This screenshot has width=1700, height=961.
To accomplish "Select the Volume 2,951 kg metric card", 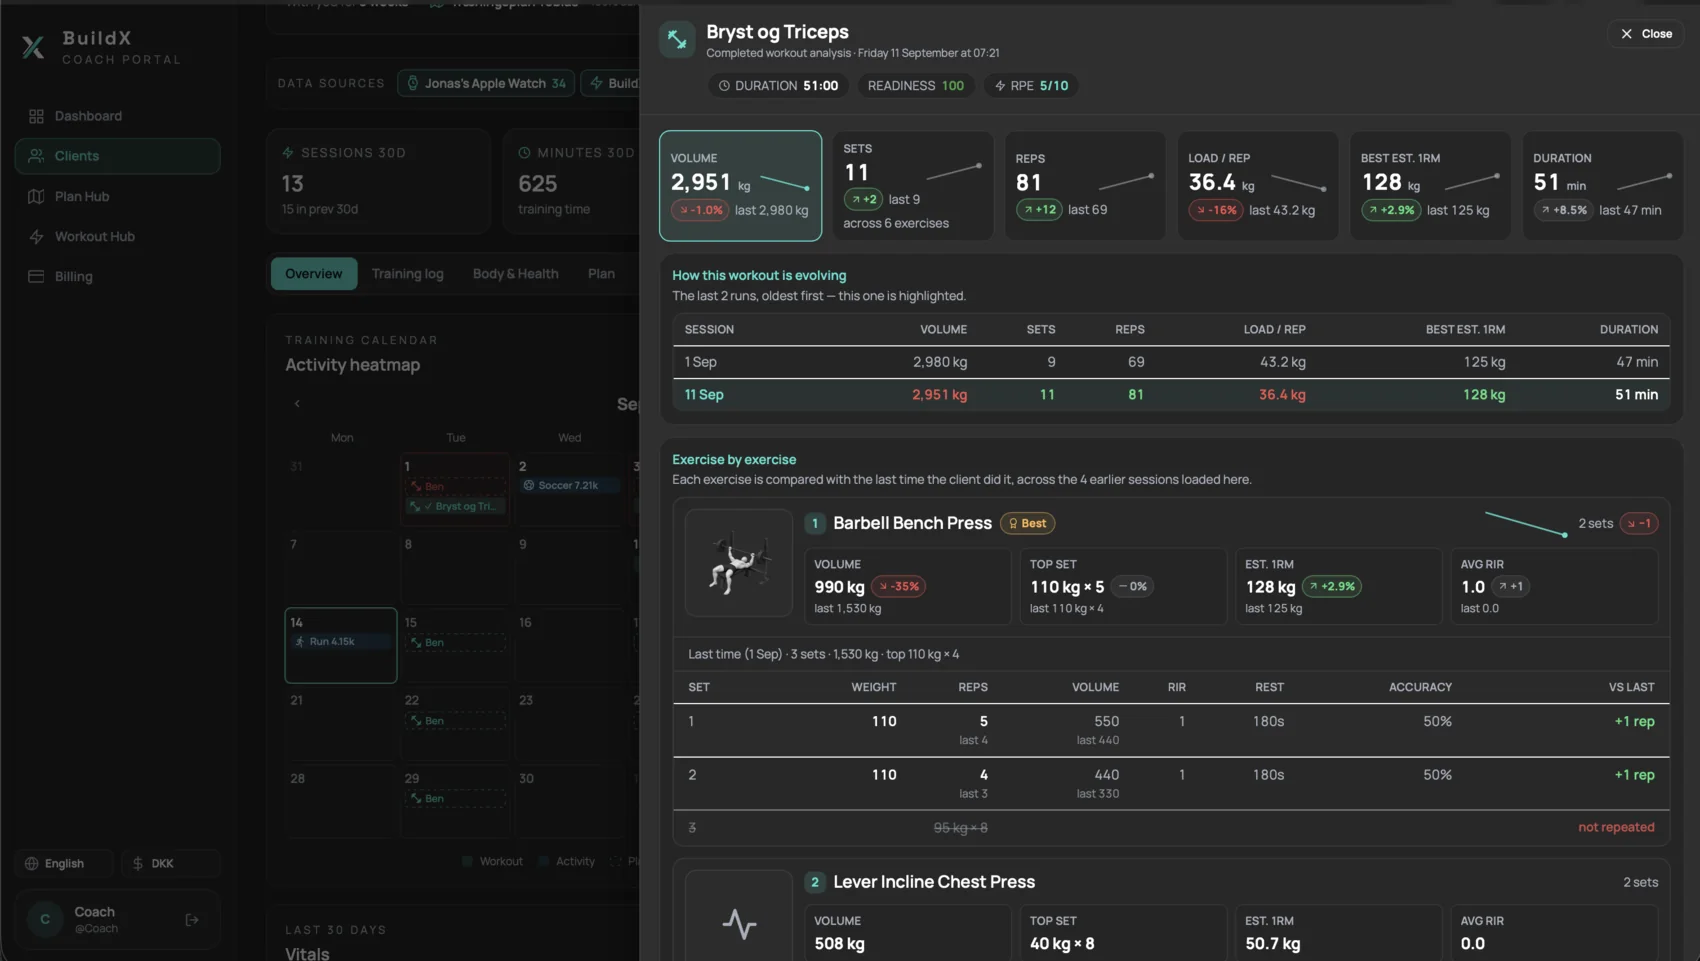I will coord(740,186).
